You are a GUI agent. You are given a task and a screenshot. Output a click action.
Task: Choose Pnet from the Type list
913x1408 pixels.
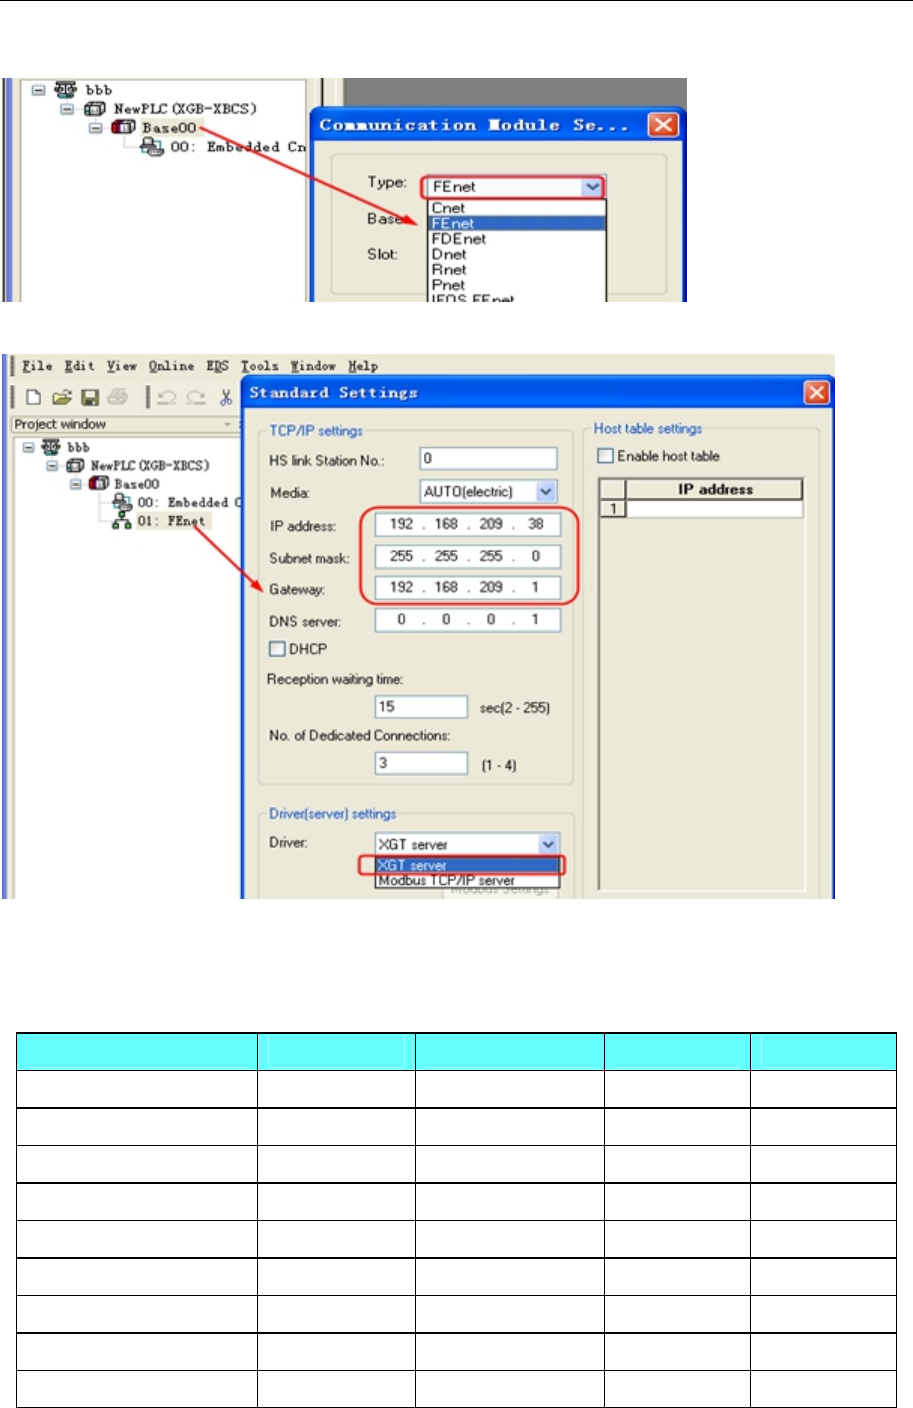(x=517, y=284)
